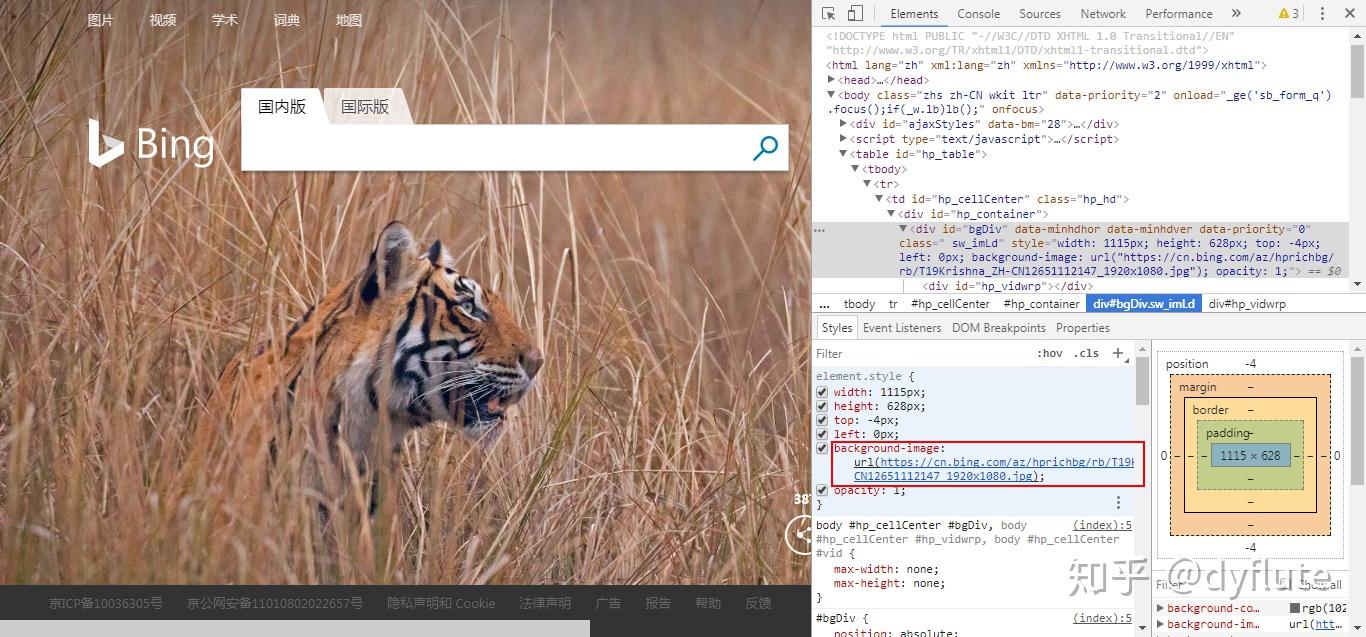Switch to 国际版 search tab
1366x637 pixels.
click(365, 106)
